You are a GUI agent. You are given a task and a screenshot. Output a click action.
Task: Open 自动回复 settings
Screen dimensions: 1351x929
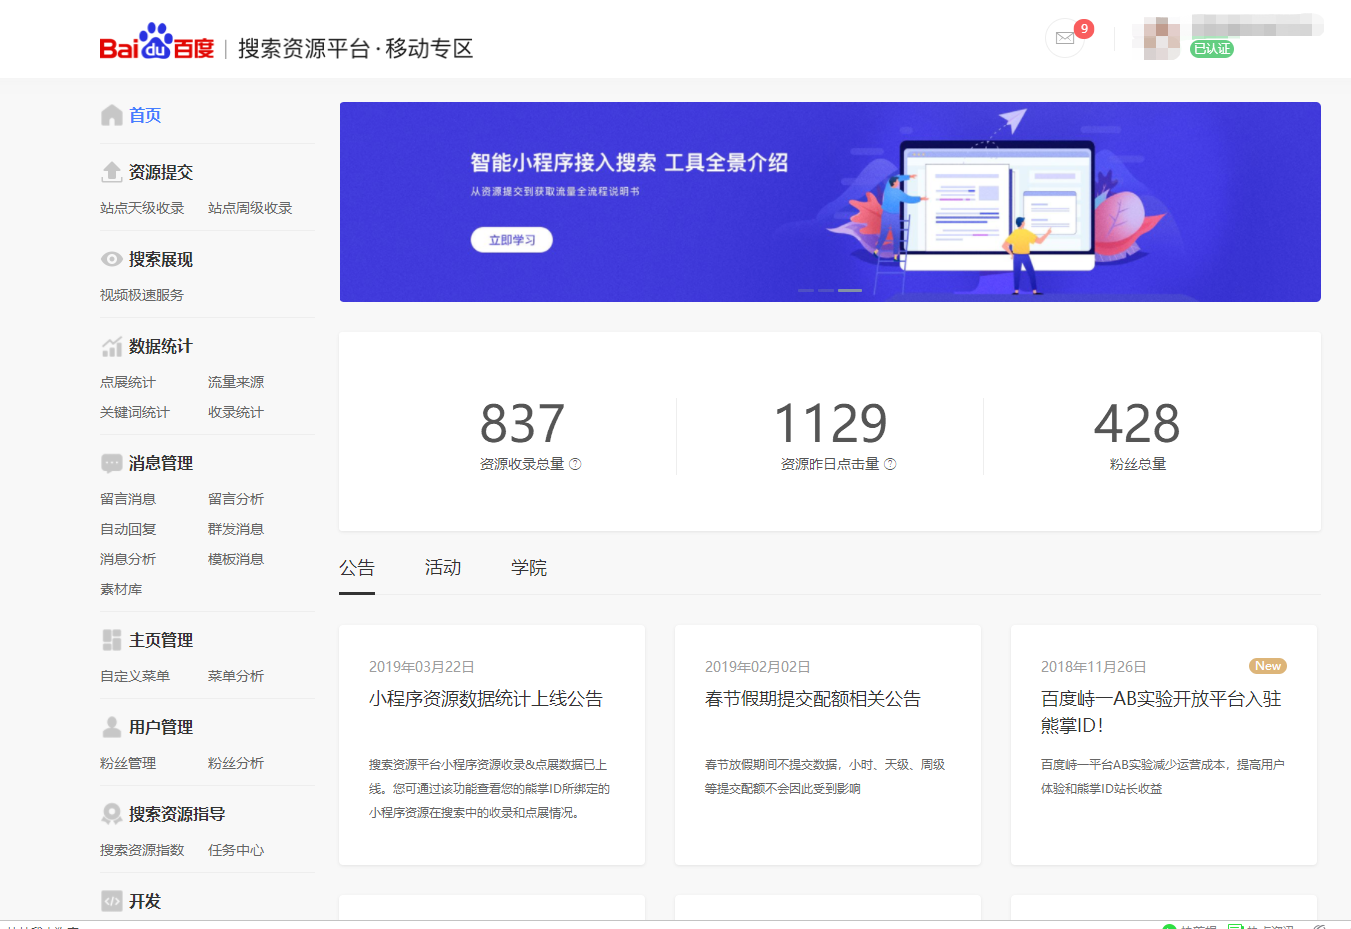pos(128,529)
